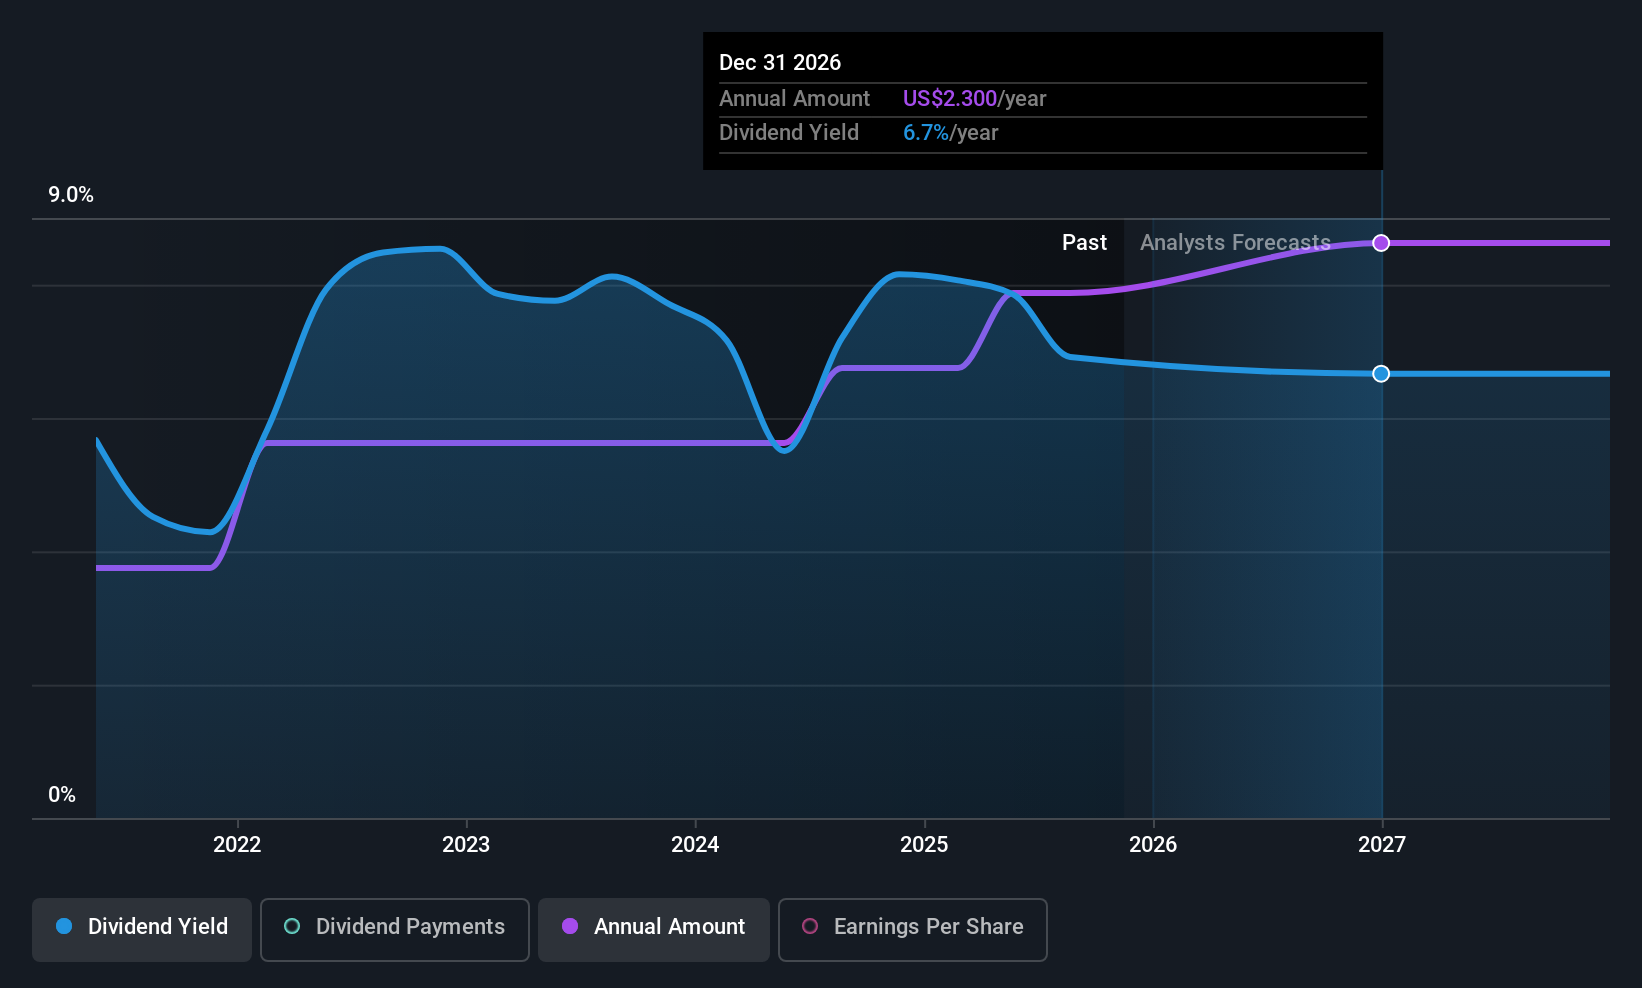Enable the Earnings Per Share series
The width and height of the screenshot is (1642, 988).
coord(912,929)
